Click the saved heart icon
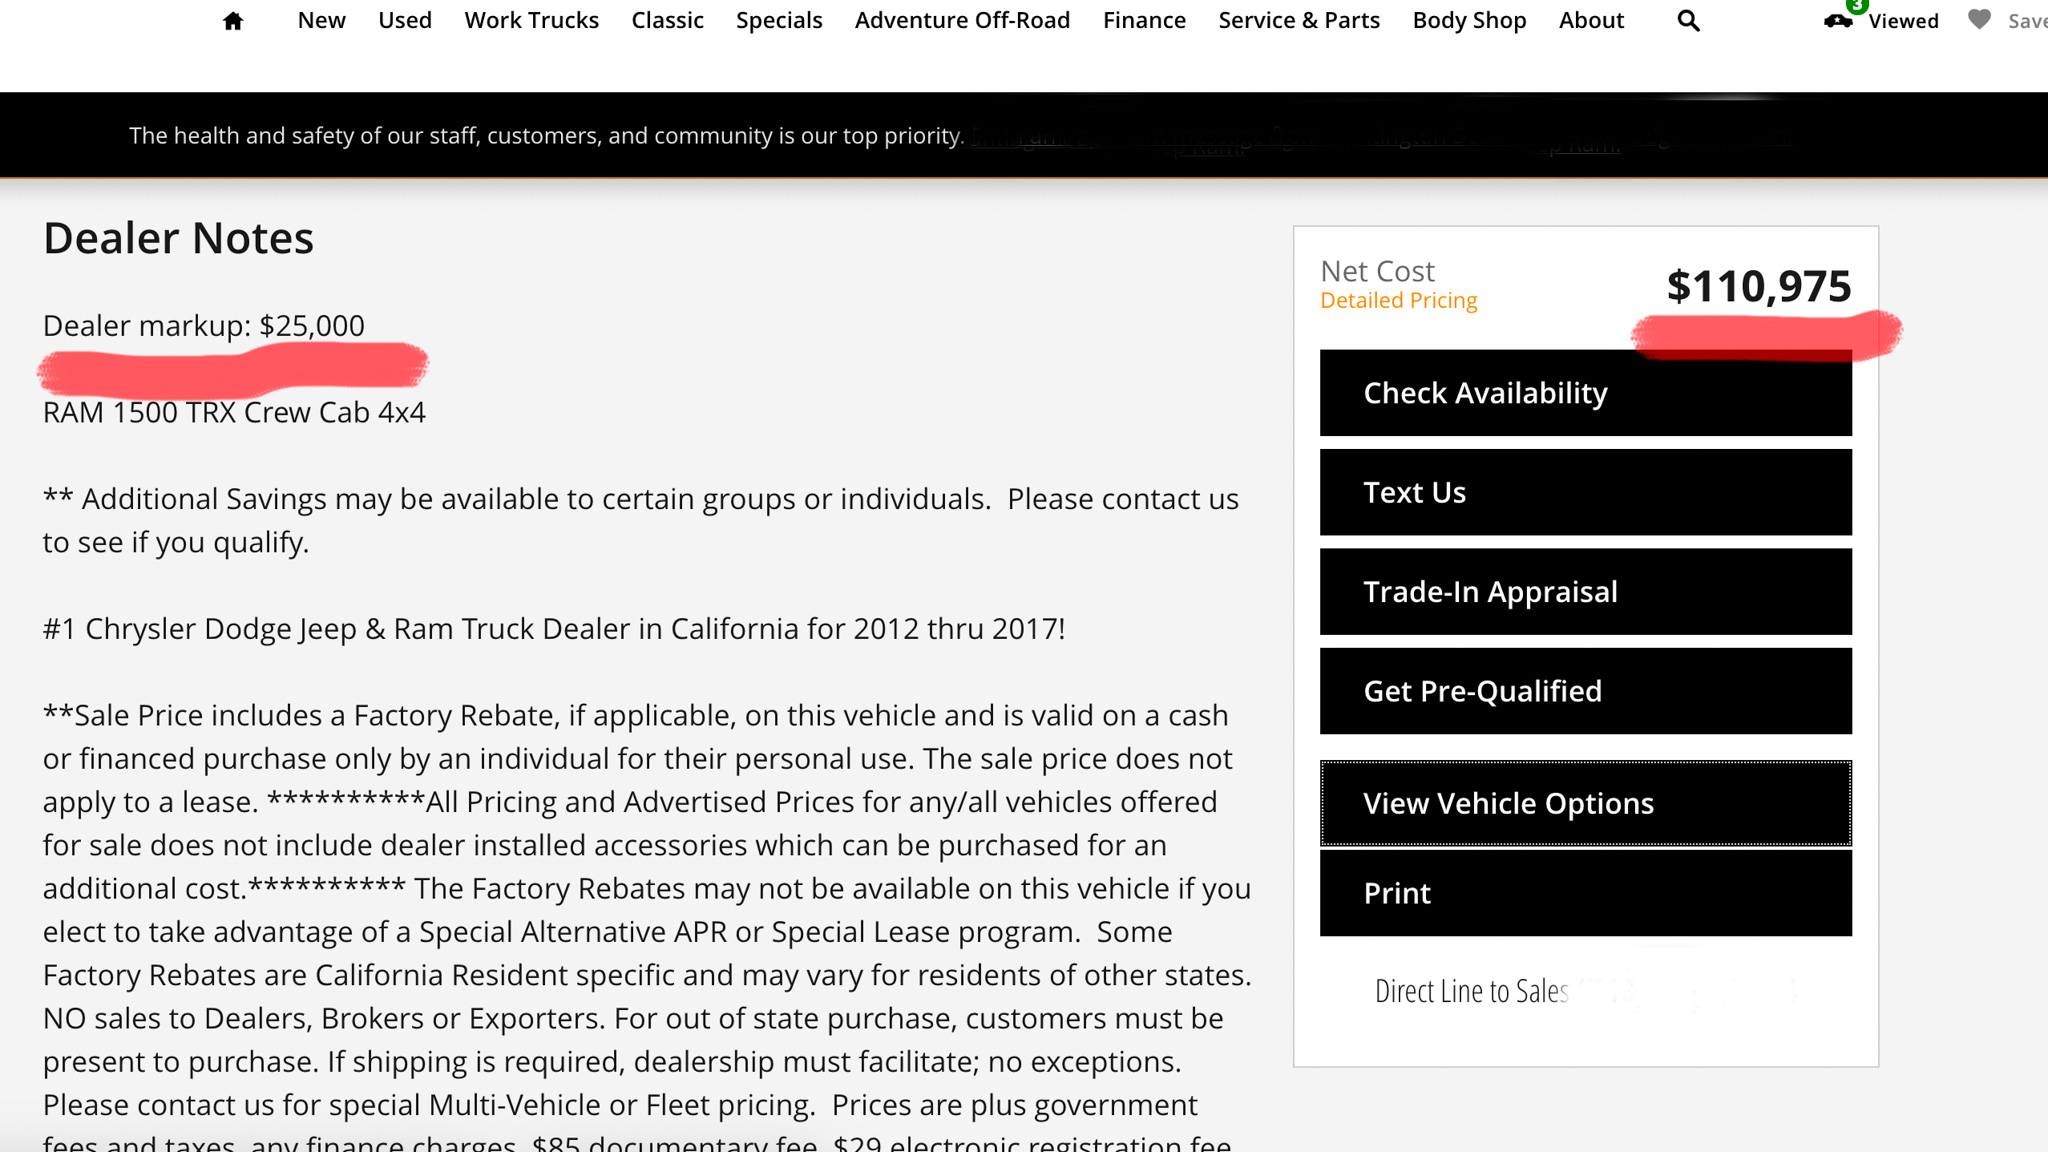 pyautogui.click(x=1979, y=20)
